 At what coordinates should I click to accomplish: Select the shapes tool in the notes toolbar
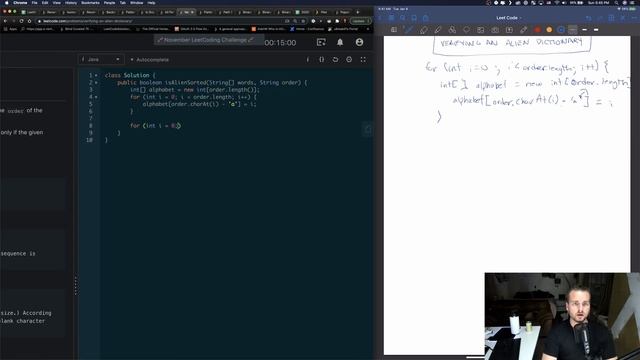pos(452,30)
